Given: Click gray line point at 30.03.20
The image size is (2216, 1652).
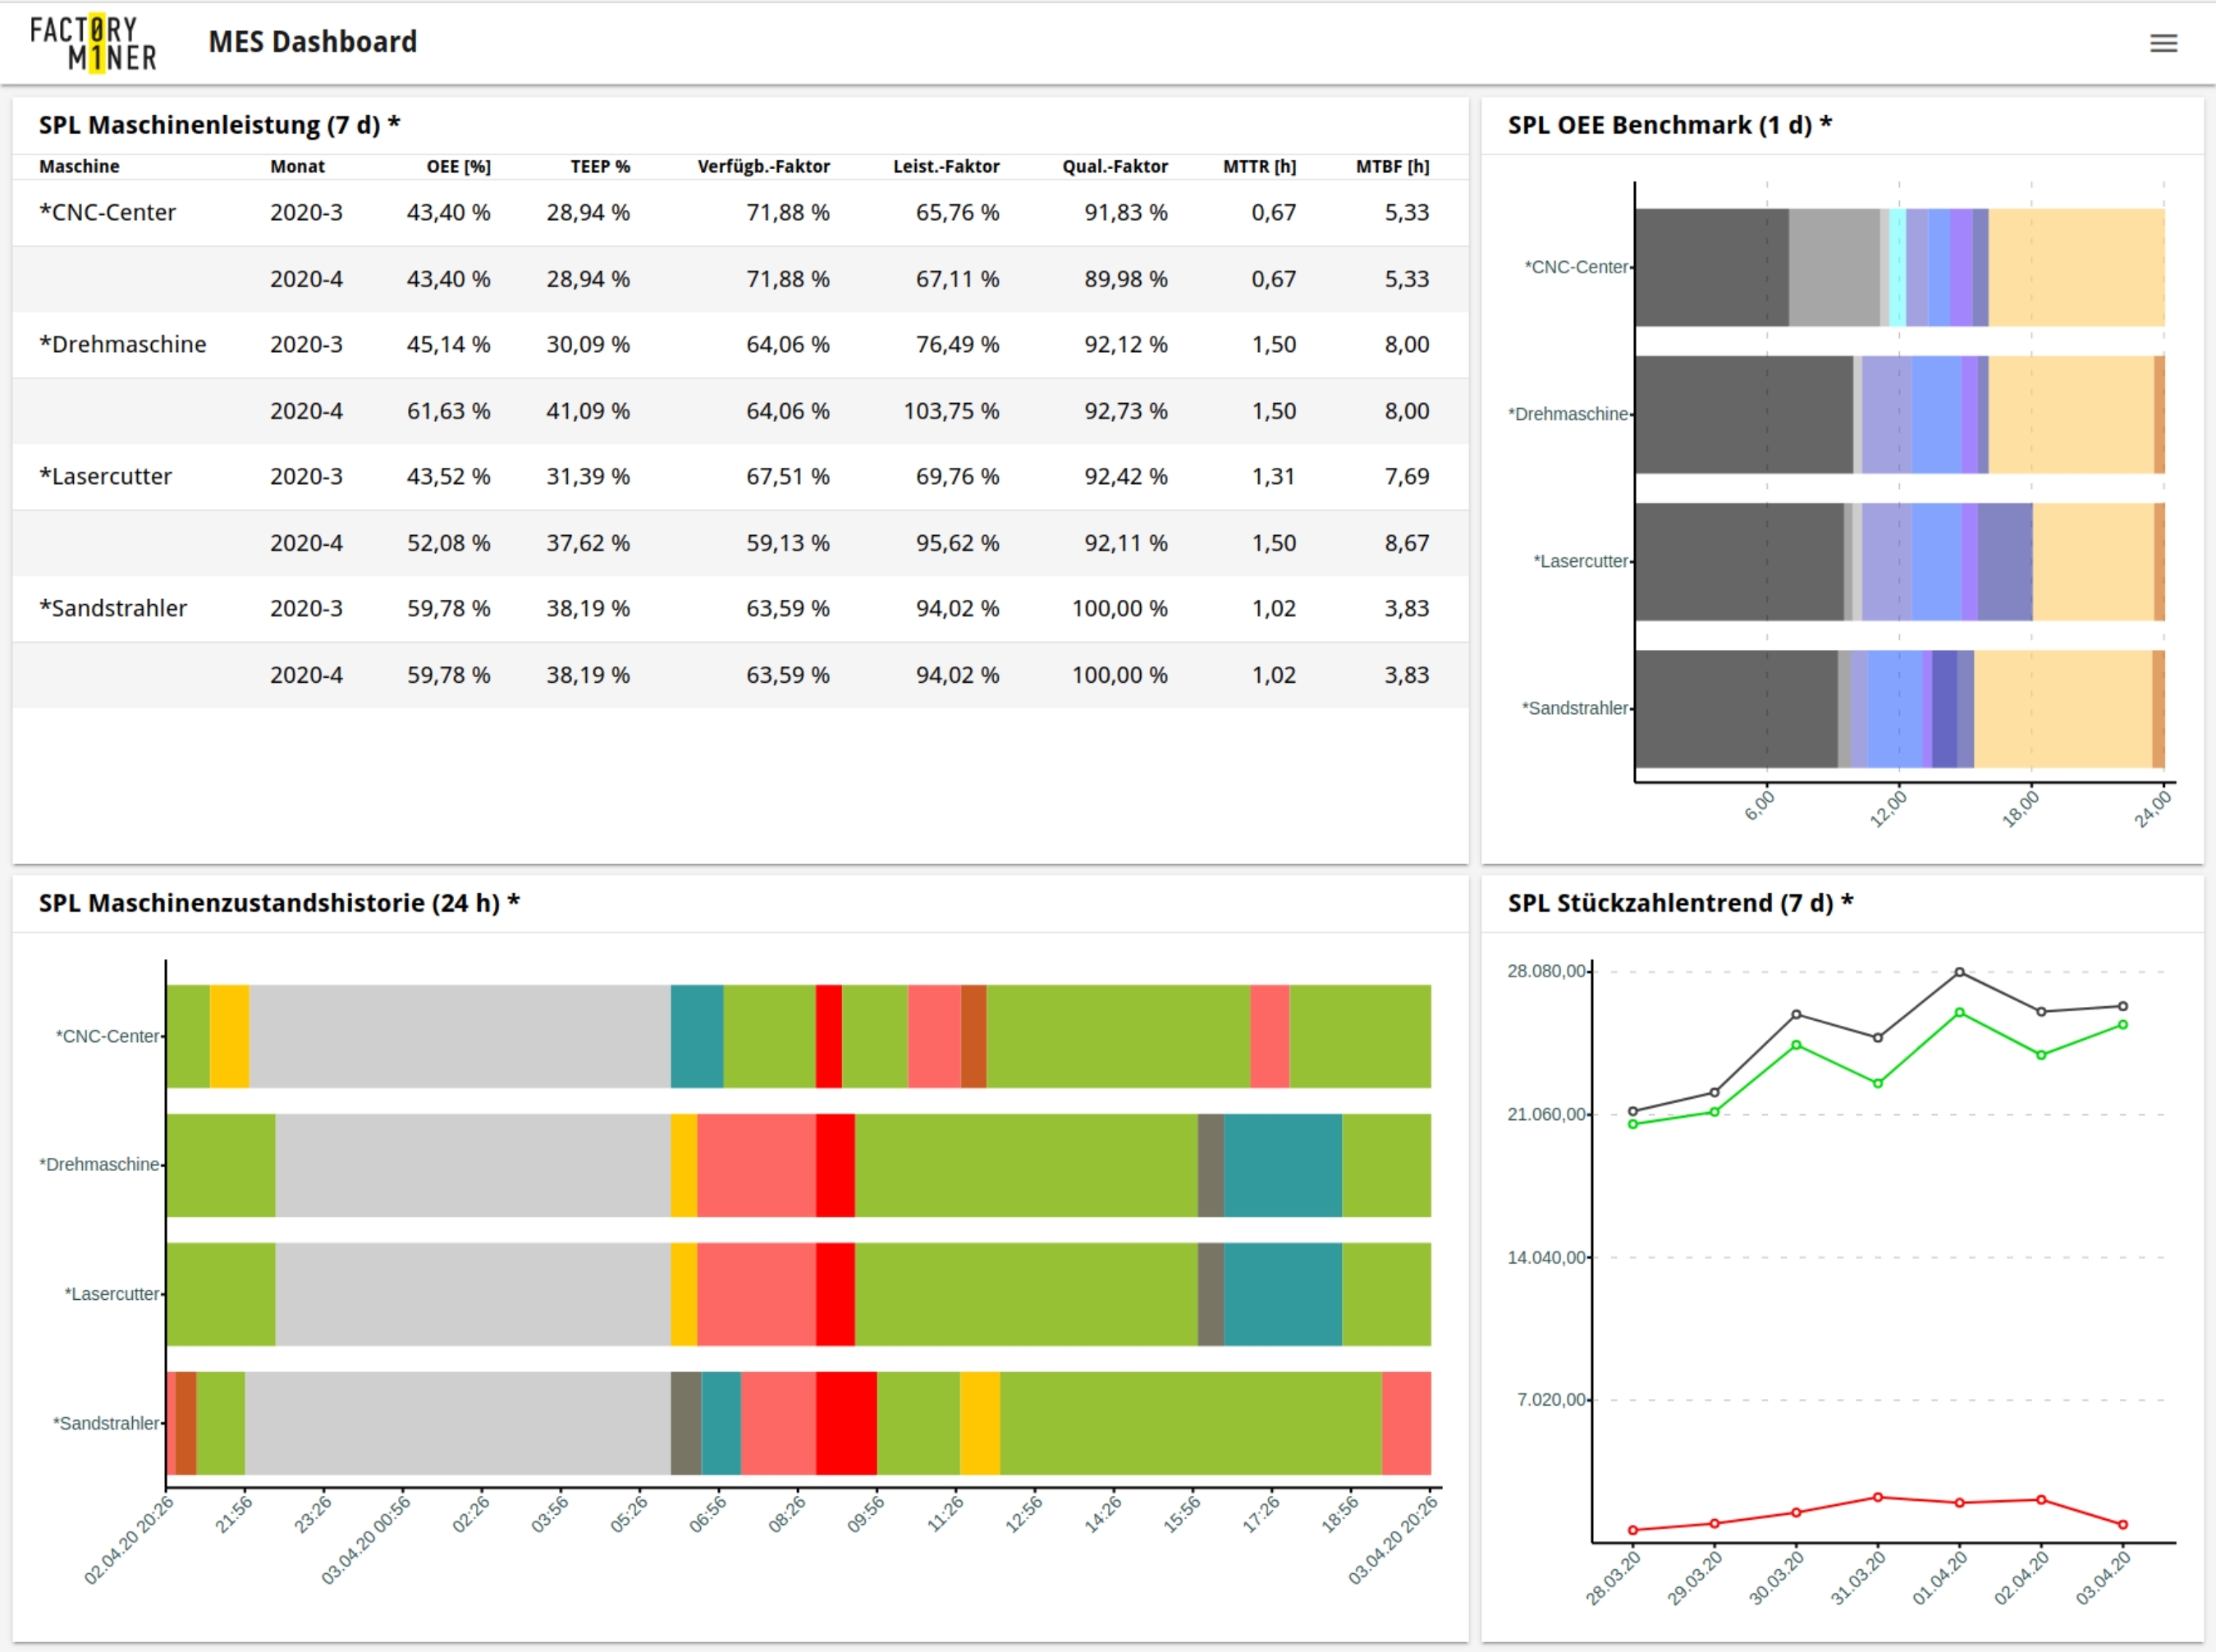Looking at the screenshot, I should click(x=1796, y=1015).
